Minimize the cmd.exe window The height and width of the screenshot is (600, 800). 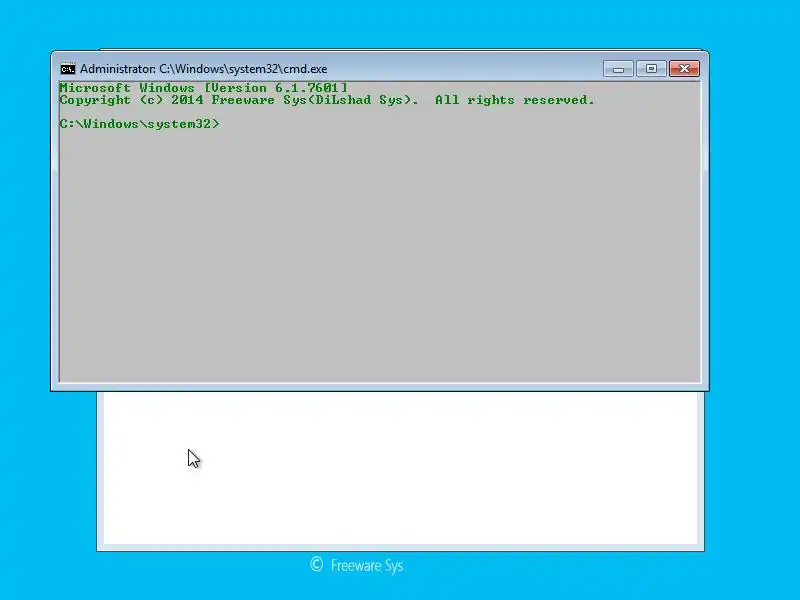click(618, 69)
